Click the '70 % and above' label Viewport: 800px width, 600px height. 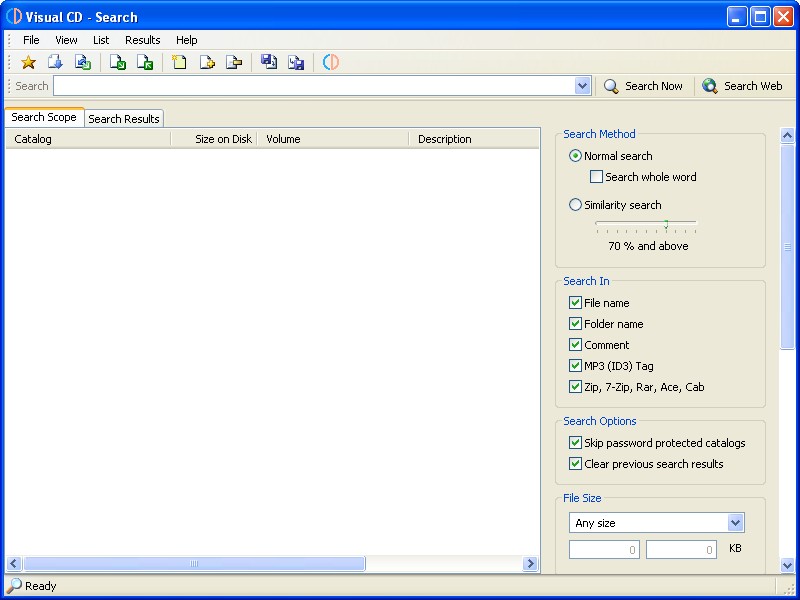click(648, 246)
